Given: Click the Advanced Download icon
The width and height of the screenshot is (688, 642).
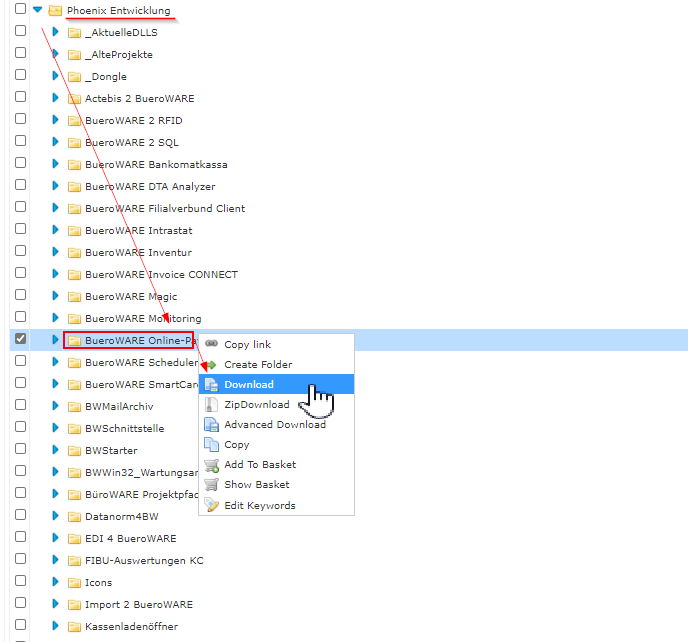Looking at the screenshot, I should point(211,424).
